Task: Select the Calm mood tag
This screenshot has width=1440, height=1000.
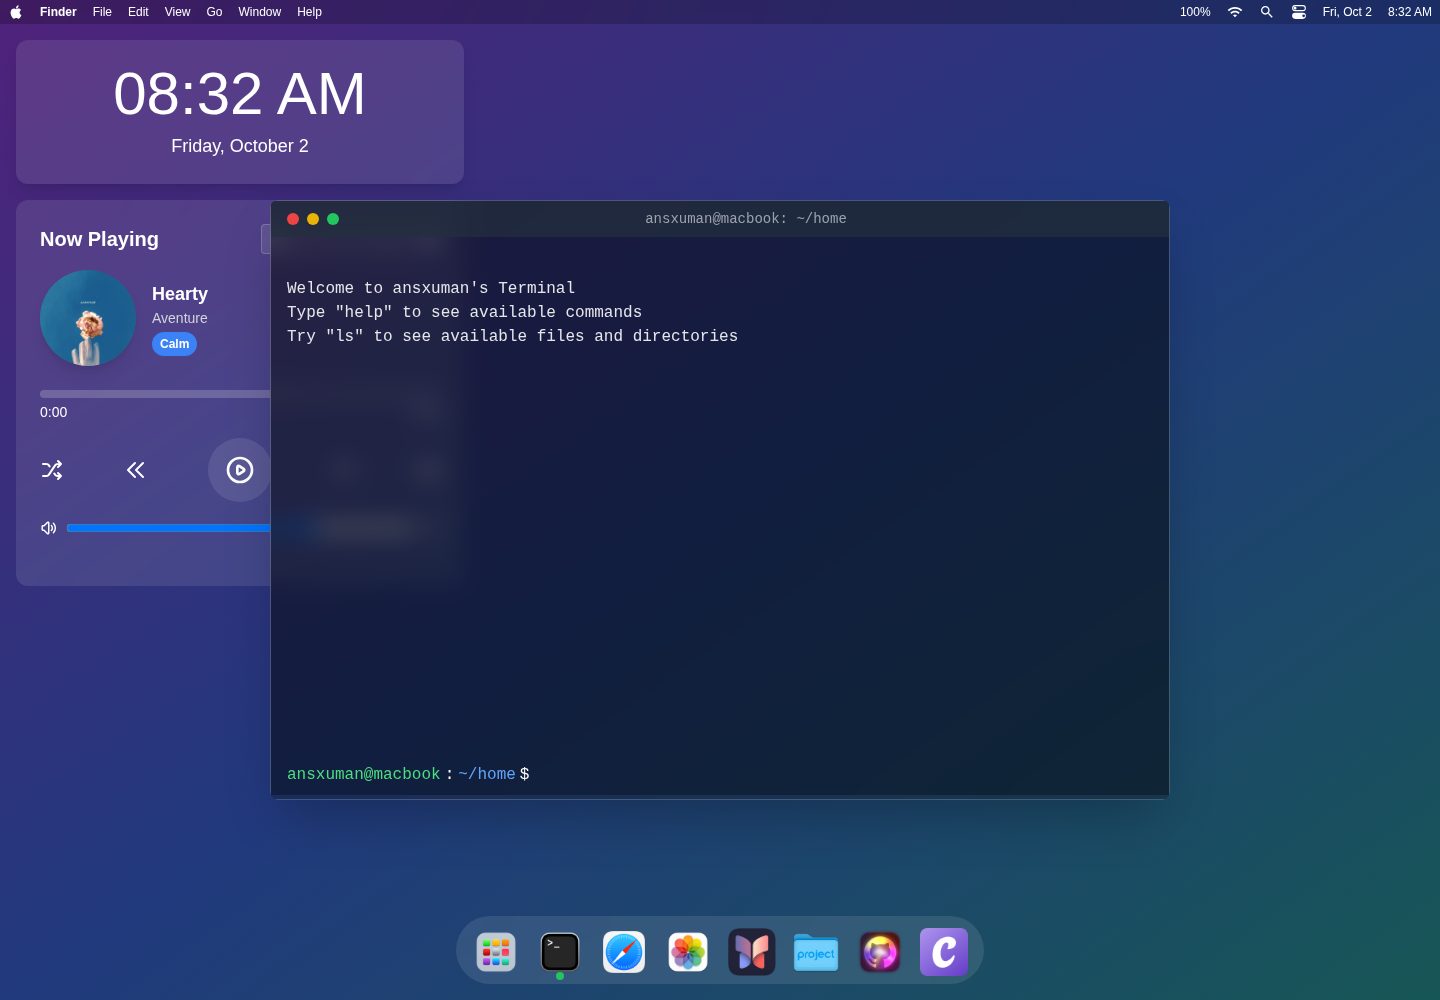Action: (174, 344)
